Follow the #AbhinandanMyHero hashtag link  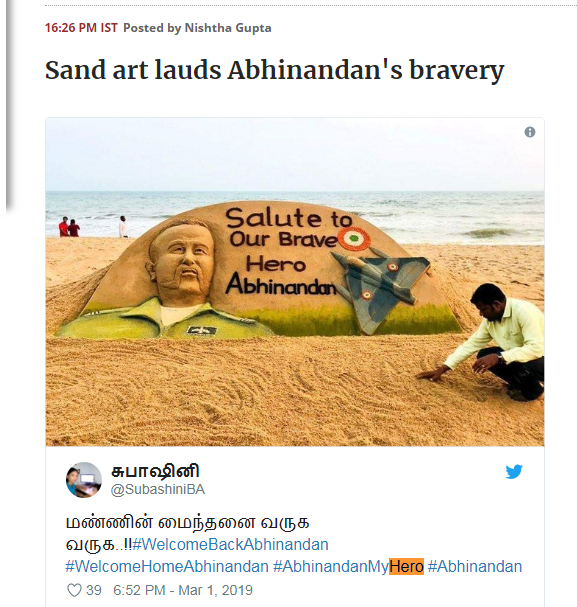[x=349, y=566]
